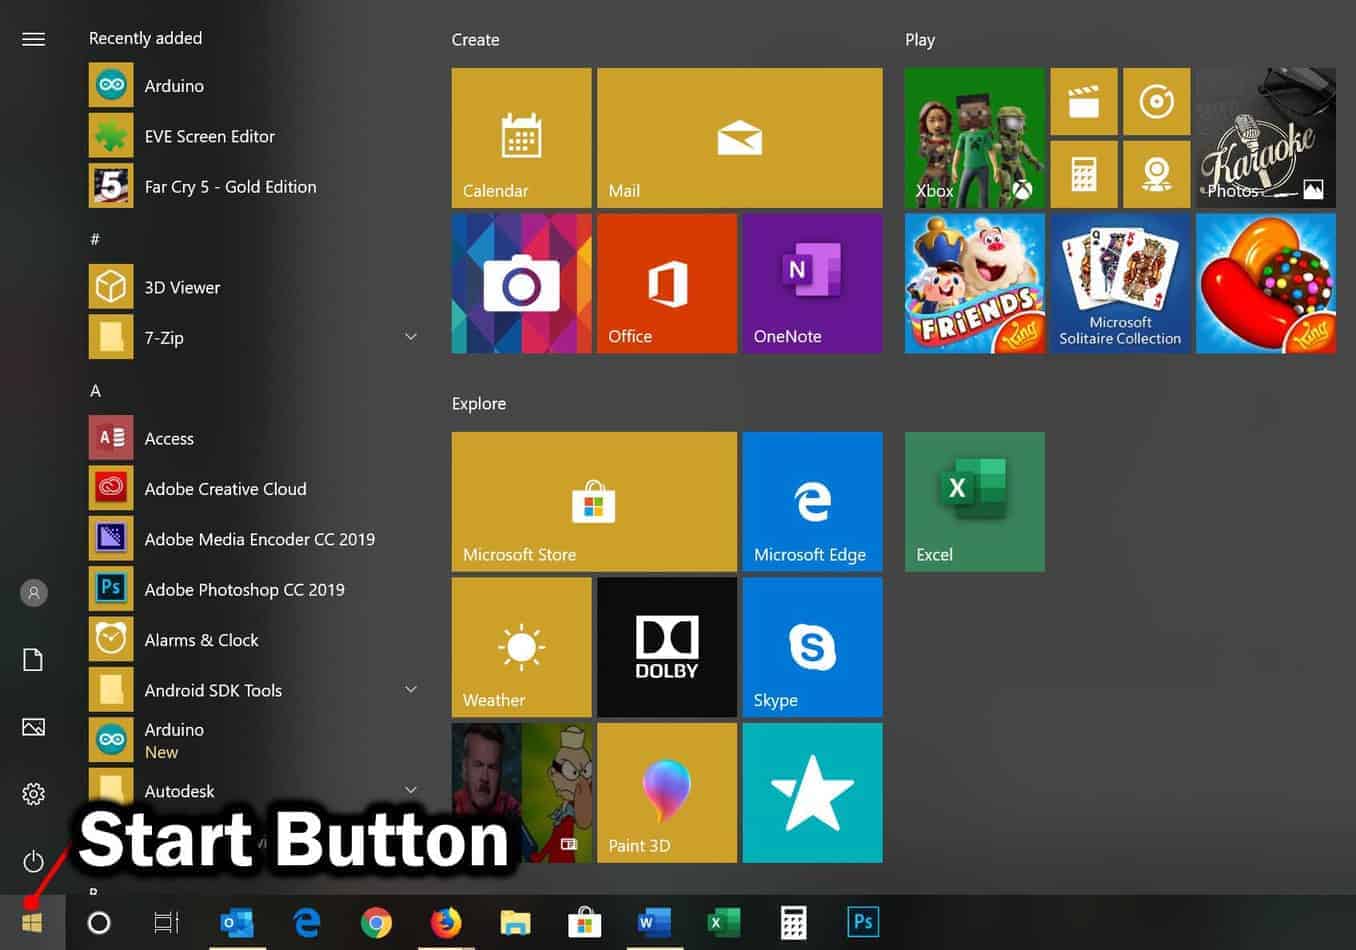The height and width of the screenshot is (950, 1356).
Task: Launch Google Chrome from the taskbar
Action: pyautogui.click(x=376, y=922)
